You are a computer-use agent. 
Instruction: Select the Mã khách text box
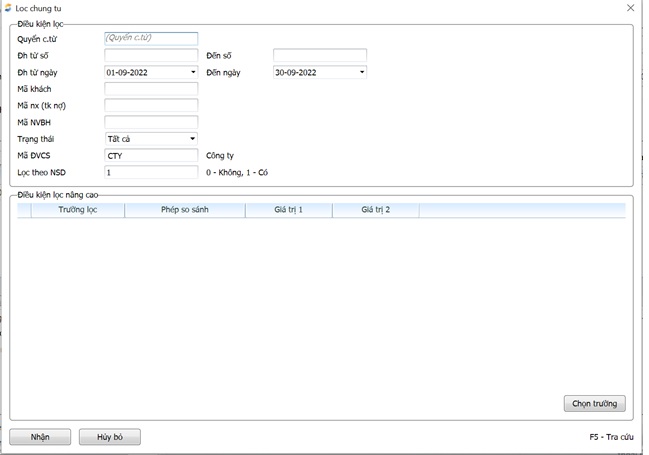(151, 89)
